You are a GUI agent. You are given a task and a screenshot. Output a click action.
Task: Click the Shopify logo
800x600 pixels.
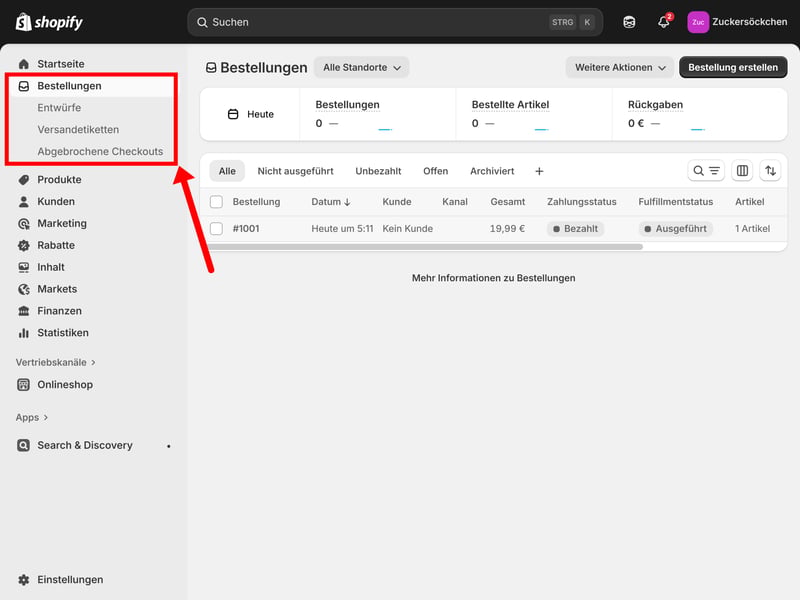pos(50,22)
